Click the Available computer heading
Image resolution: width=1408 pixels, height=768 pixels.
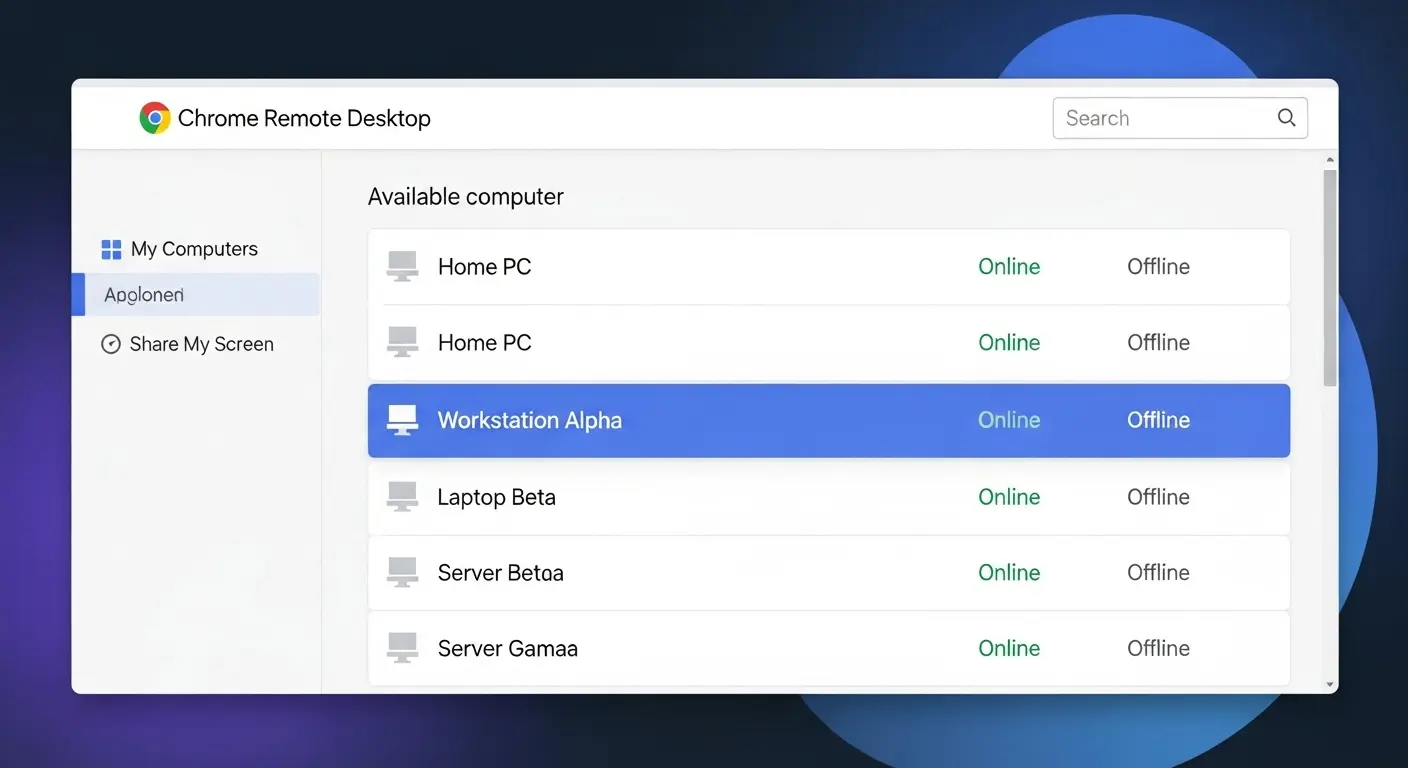tap(466, 196)
